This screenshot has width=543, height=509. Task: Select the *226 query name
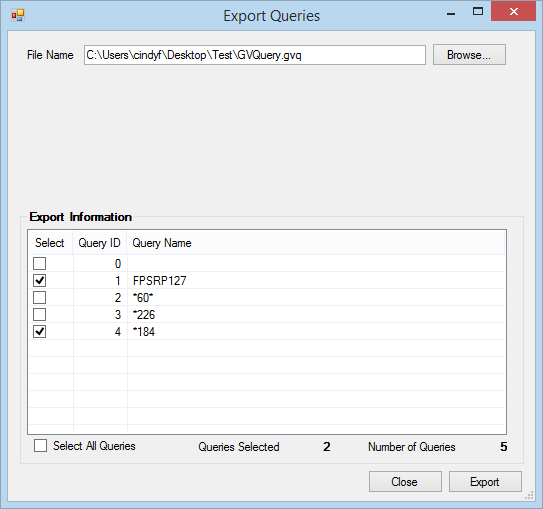tap(144, 314)
